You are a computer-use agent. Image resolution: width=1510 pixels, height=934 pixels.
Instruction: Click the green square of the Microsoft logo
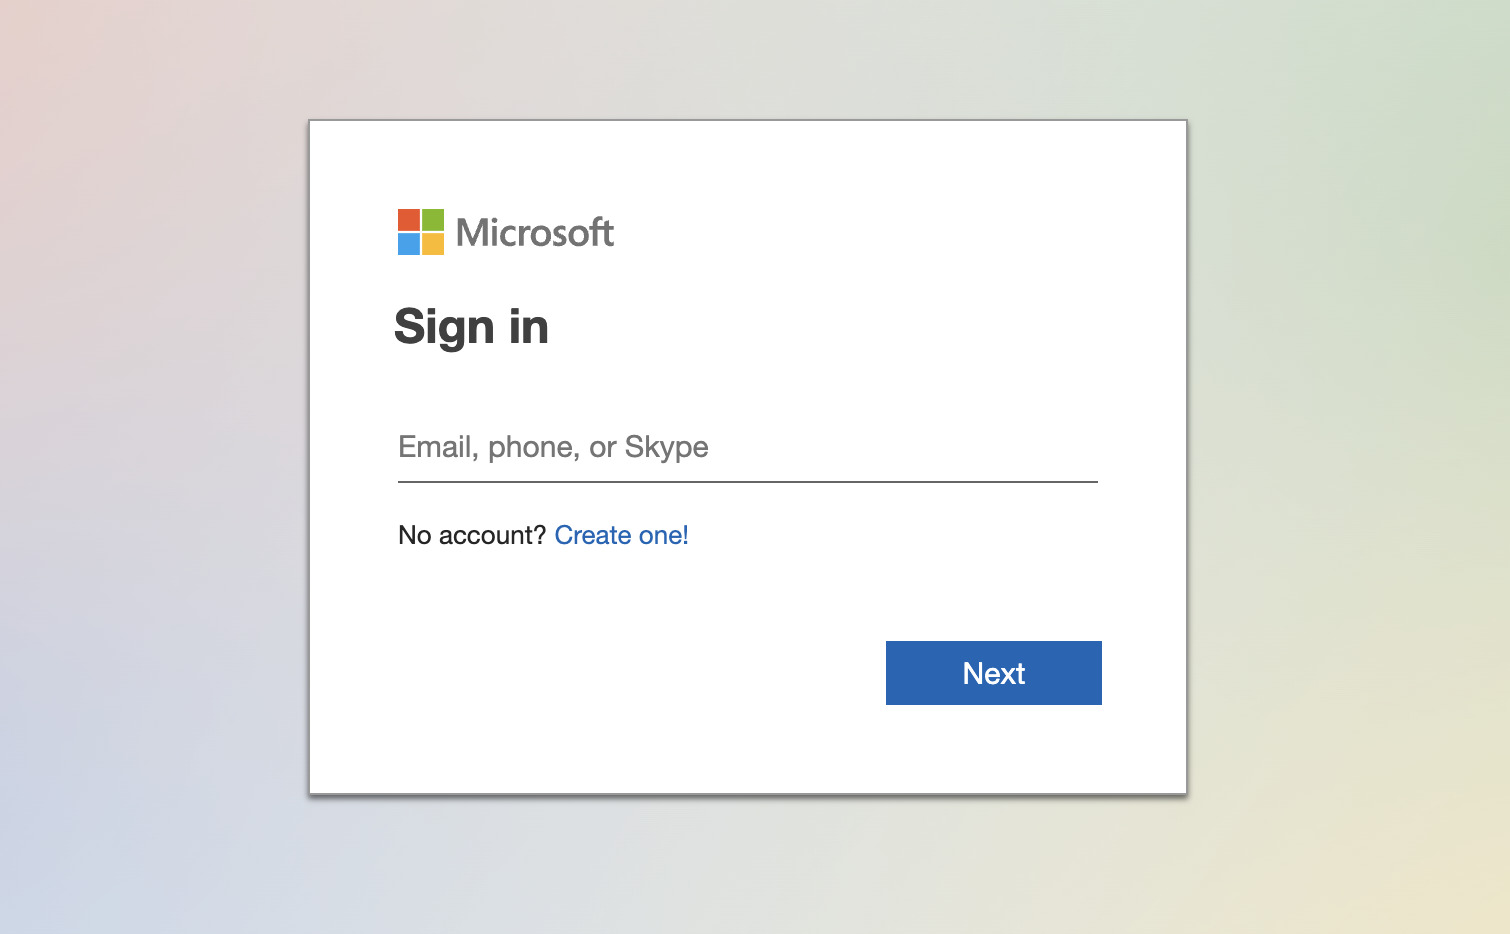tap(435, 219)
